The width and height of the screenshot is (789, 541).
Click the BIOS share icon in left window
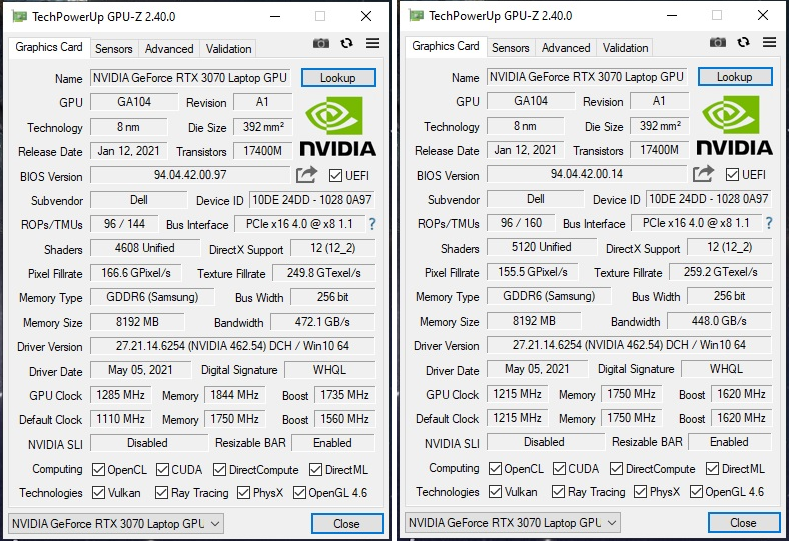[306, 175]
